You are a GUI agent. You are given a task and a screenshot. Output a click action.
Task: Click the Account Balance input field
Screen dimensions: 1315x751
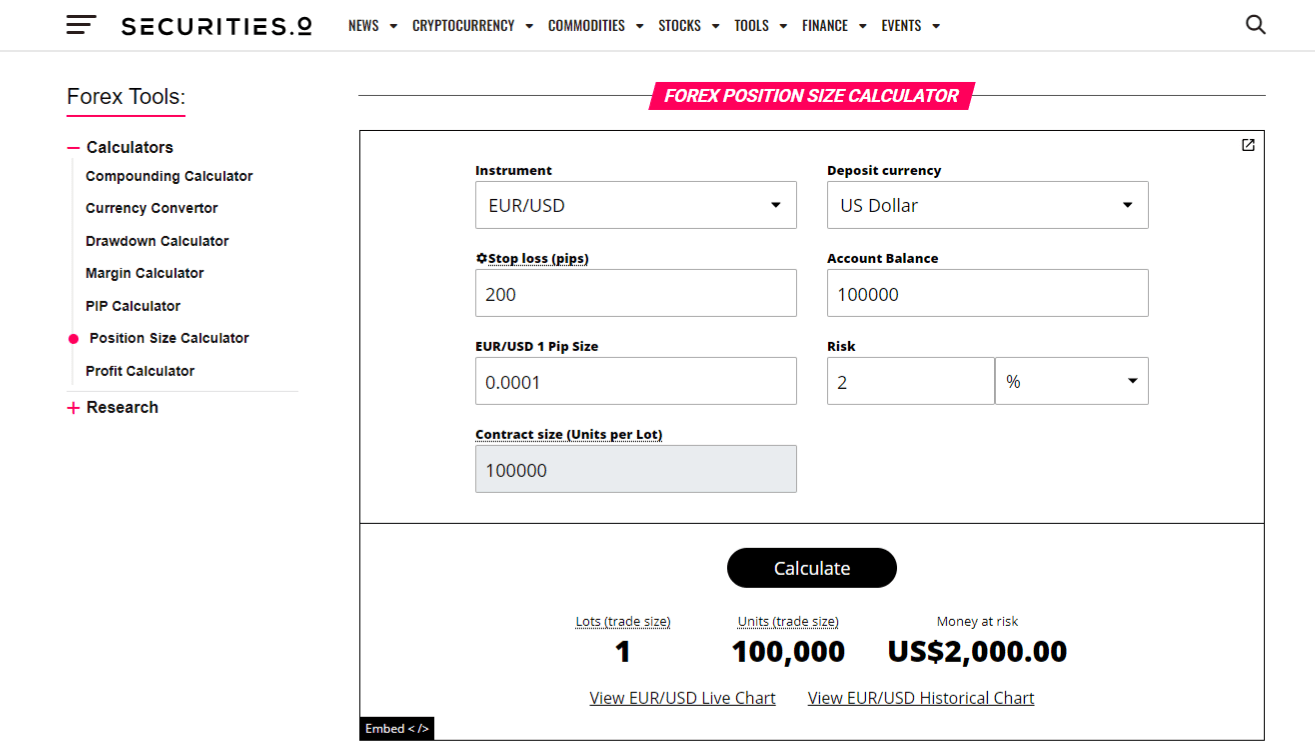987,293
